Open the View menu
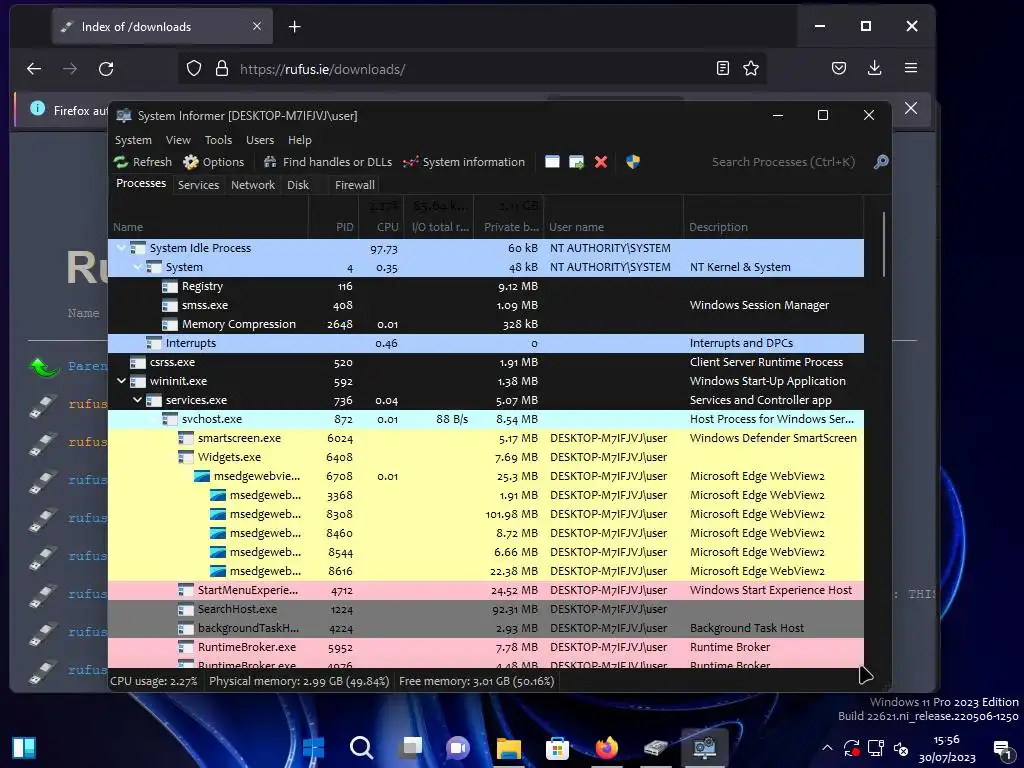1024x768 pixels. coord(178,140)
